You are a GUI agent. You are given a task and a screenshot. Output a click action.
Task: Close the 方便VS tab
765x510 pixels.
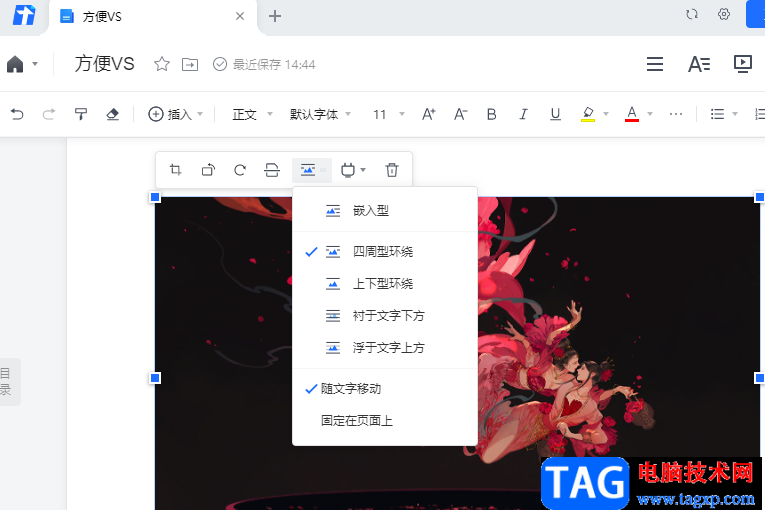pyautogui.click(x=240, y=16)
